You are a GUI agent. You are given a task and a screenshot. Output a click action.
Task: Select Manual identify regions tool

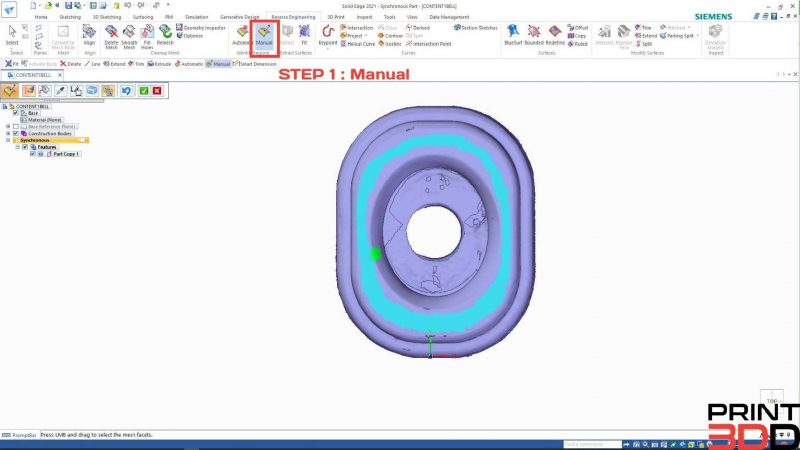coord(264,35)
